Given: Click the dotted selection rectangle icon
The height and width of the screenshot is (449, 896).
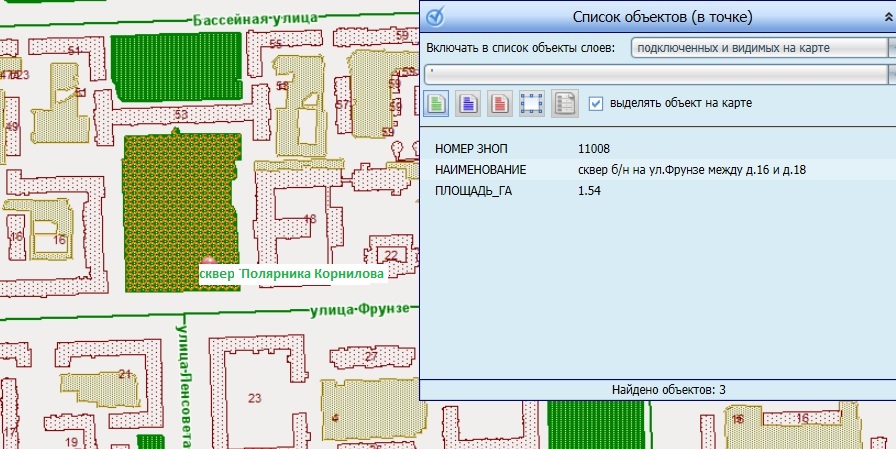Looking at the screenshot, I should click(x=532, y=103).
